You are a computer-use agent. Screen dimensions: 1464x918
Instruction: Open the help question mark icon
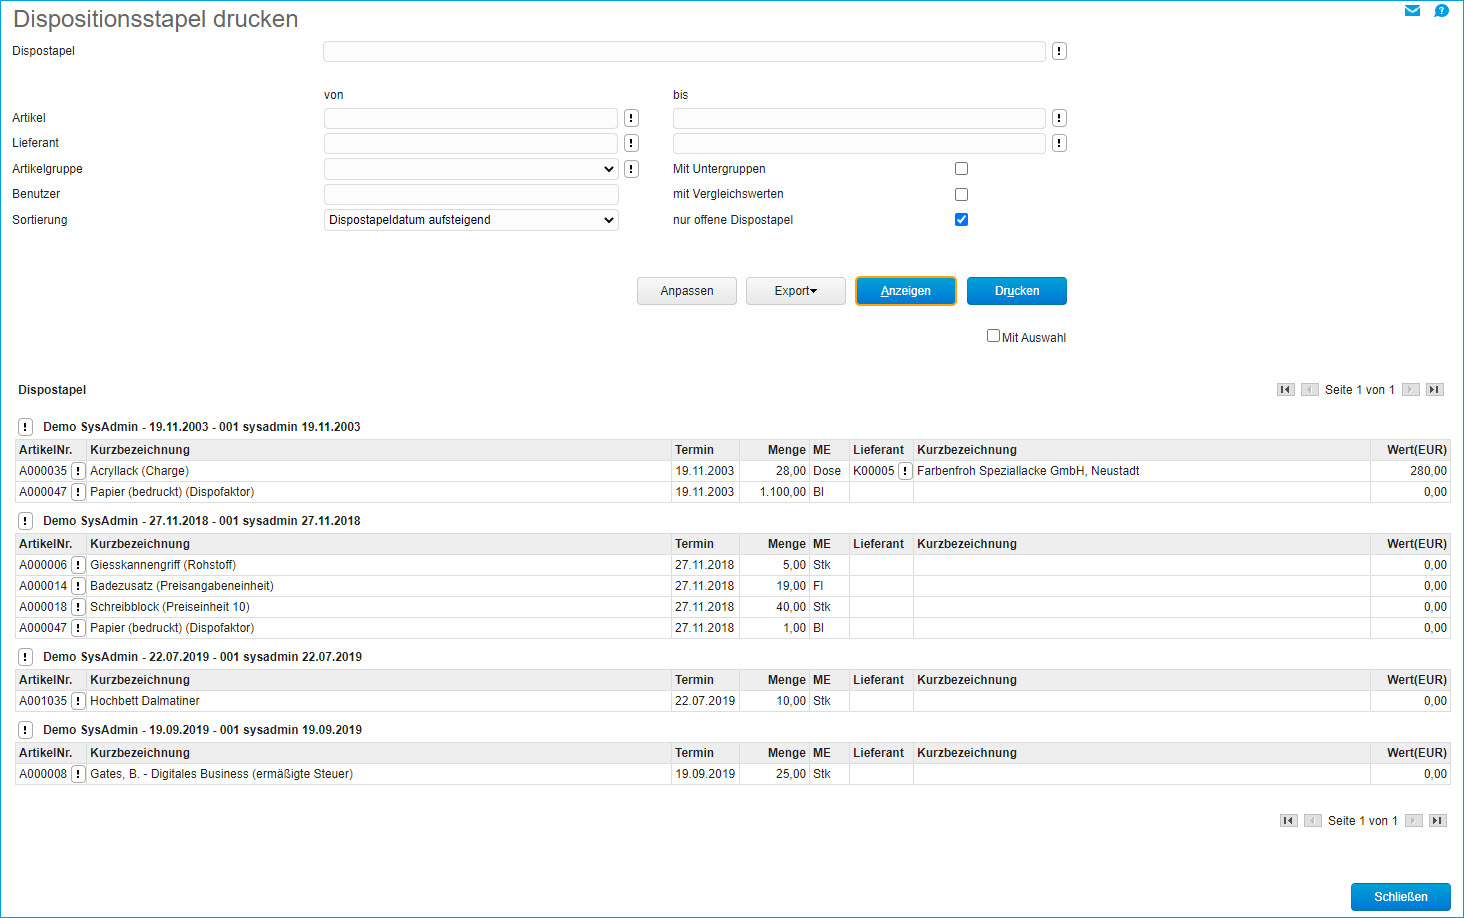click(x=1441, y=11)
